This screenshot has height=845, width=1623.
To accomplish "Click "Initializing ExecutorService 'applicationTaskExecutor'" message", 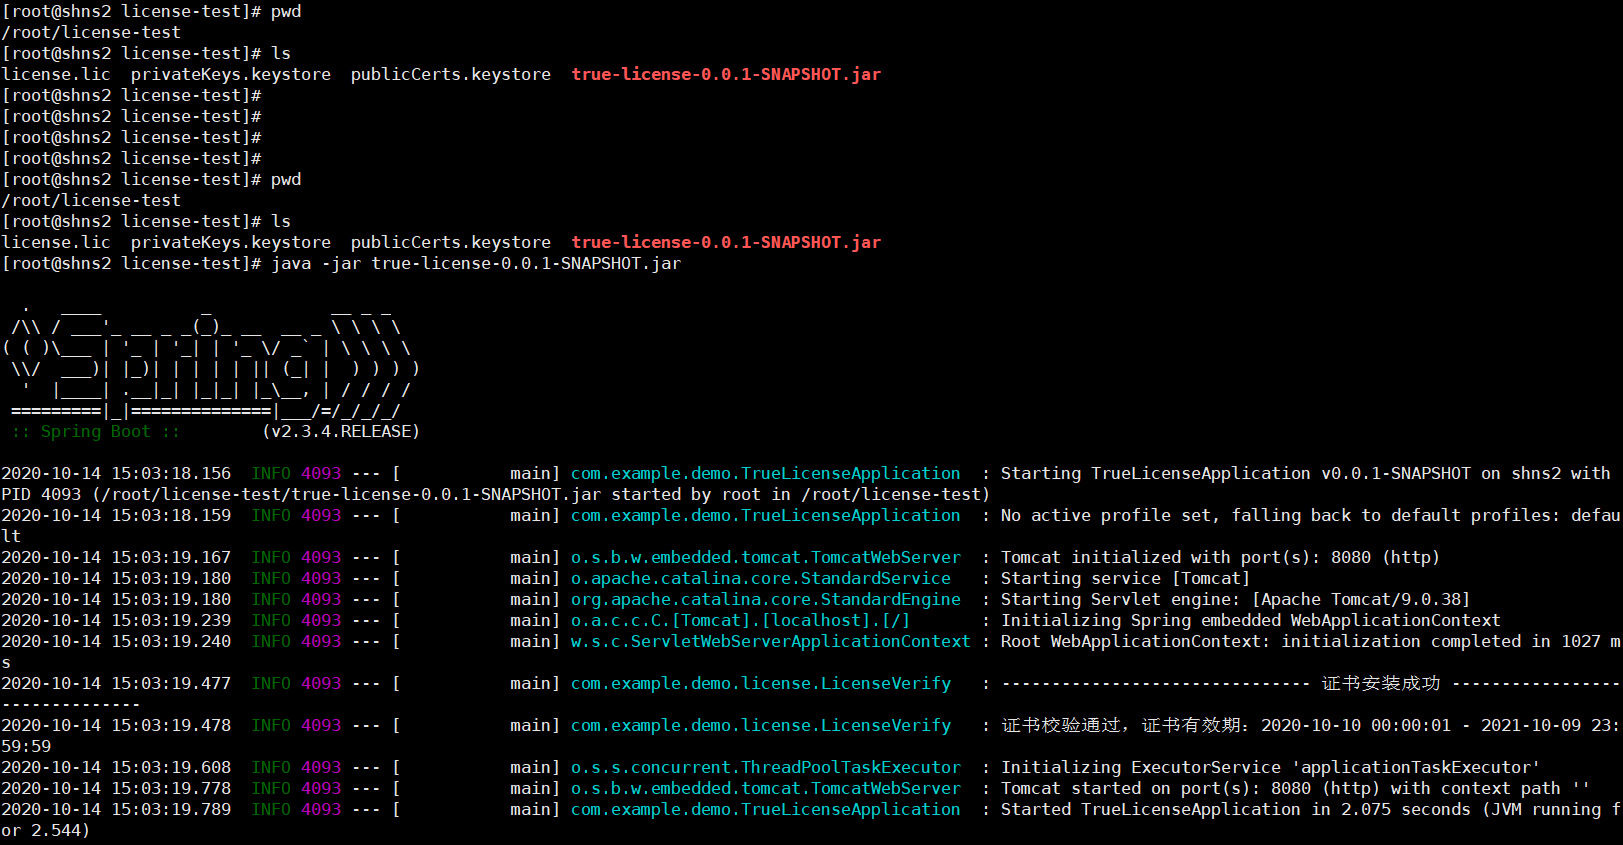I will [1271, 768].
